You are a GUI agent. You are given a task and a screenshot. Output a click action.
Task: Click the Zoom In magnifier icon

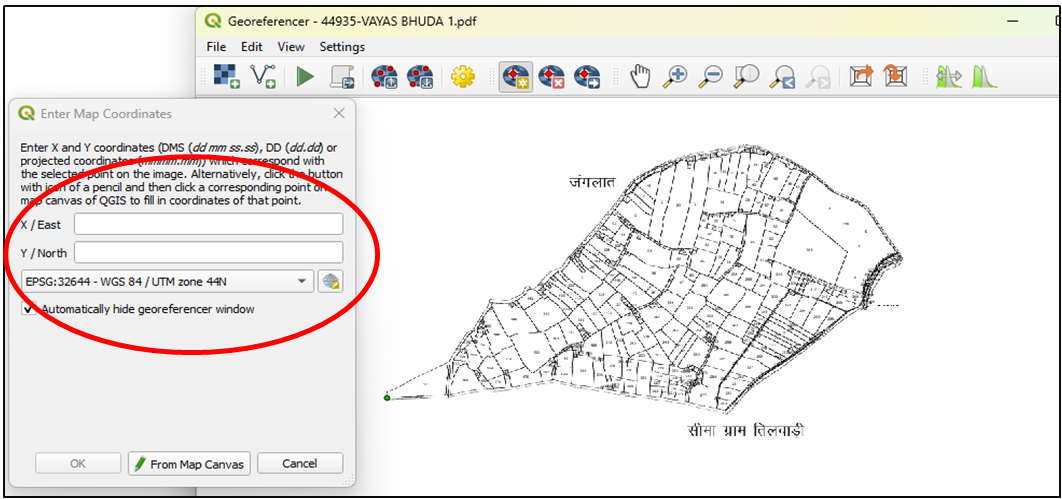[x=677, y=77]
